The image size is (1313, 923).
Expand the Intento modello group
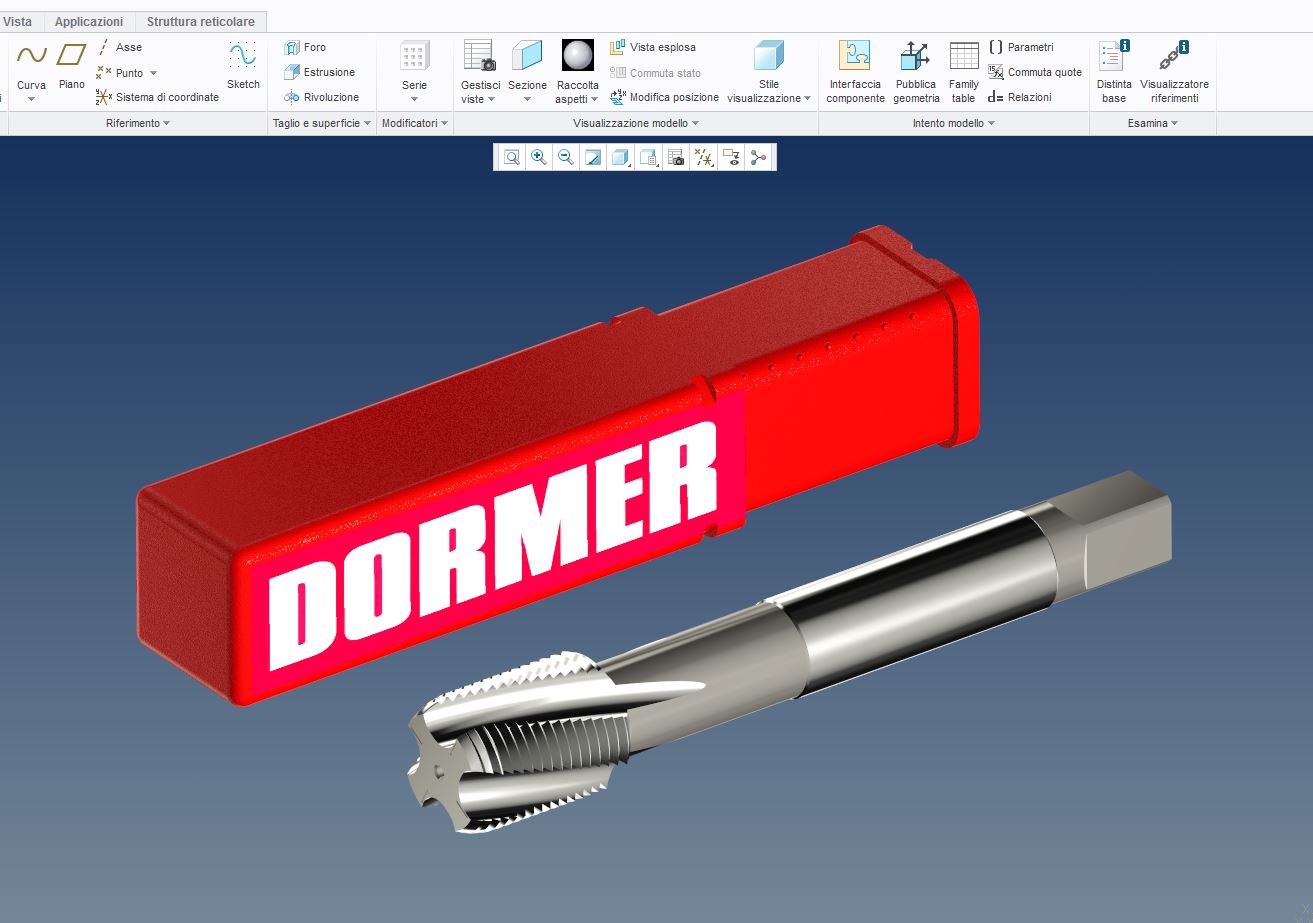pos(954,123)
